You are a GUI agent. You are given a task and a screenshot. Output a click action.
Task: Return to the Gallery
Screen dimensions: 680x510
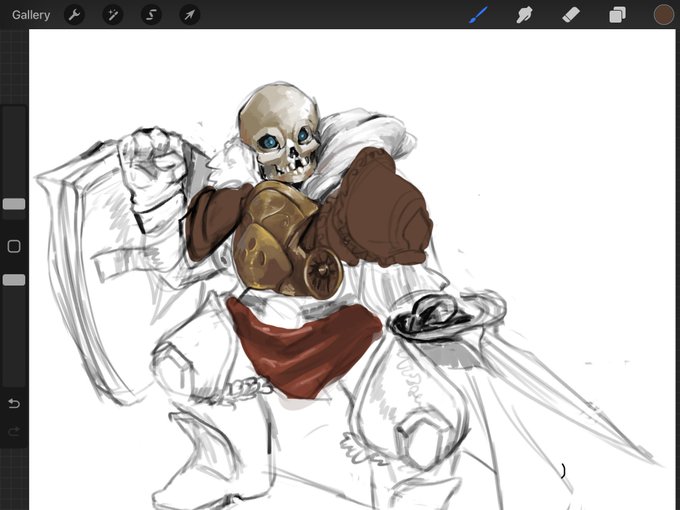click(x=31, y=15)
